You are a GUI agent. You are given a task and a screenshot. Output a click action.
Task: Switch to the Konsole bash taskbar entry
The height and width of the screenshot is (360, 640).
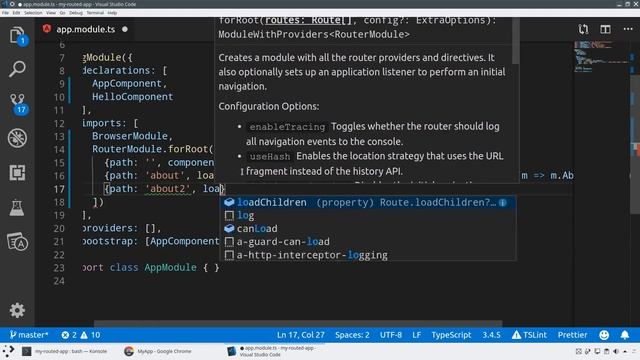point(65,351)
